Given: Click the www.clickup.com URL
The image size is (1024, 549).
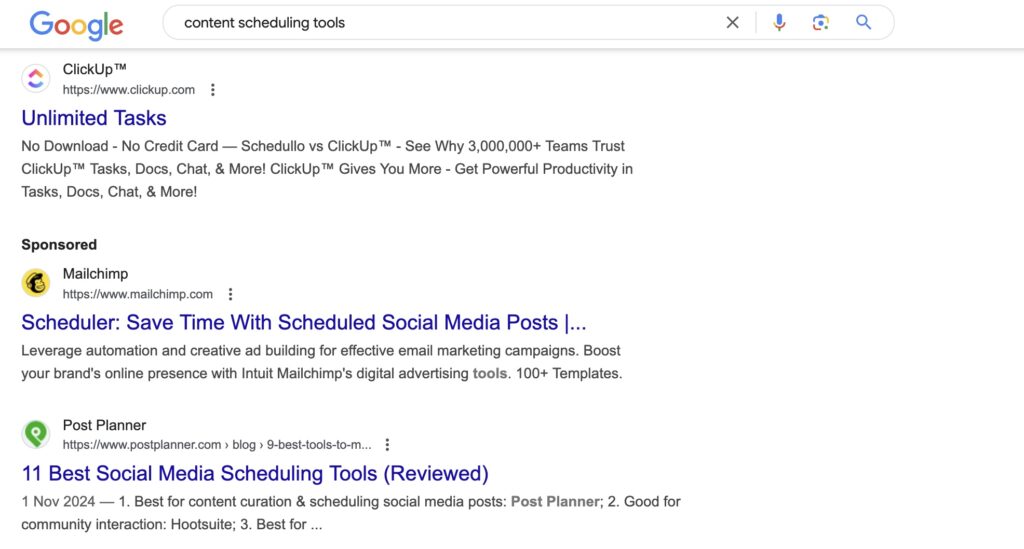Looking at the screenshot, I should coord(129,90).
